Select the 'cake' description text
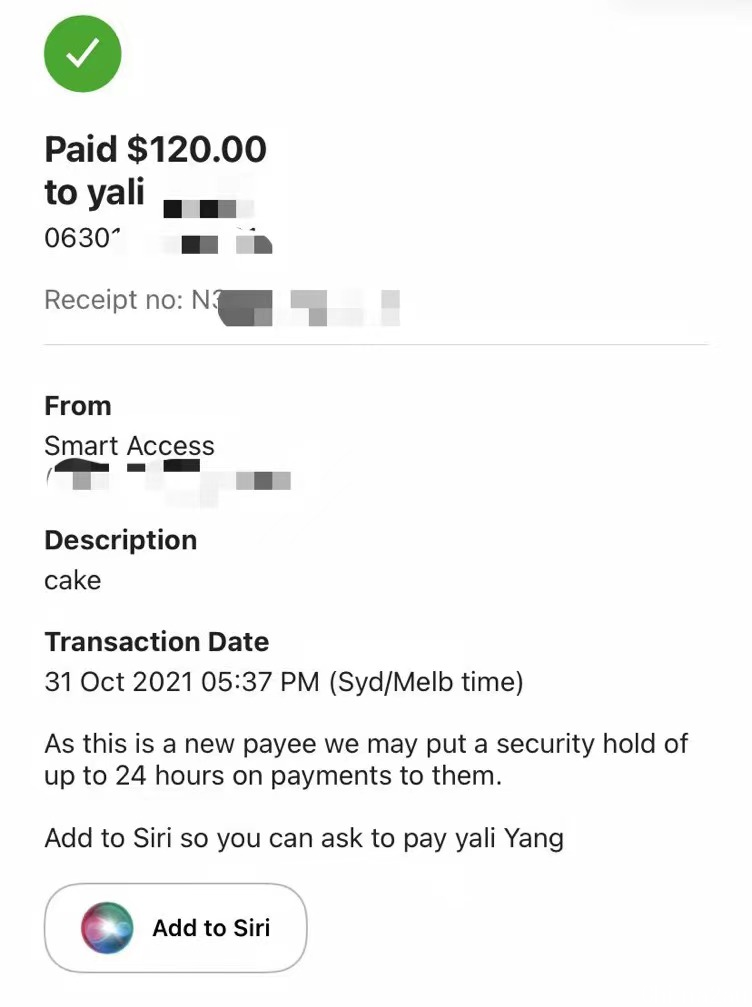 73,581
